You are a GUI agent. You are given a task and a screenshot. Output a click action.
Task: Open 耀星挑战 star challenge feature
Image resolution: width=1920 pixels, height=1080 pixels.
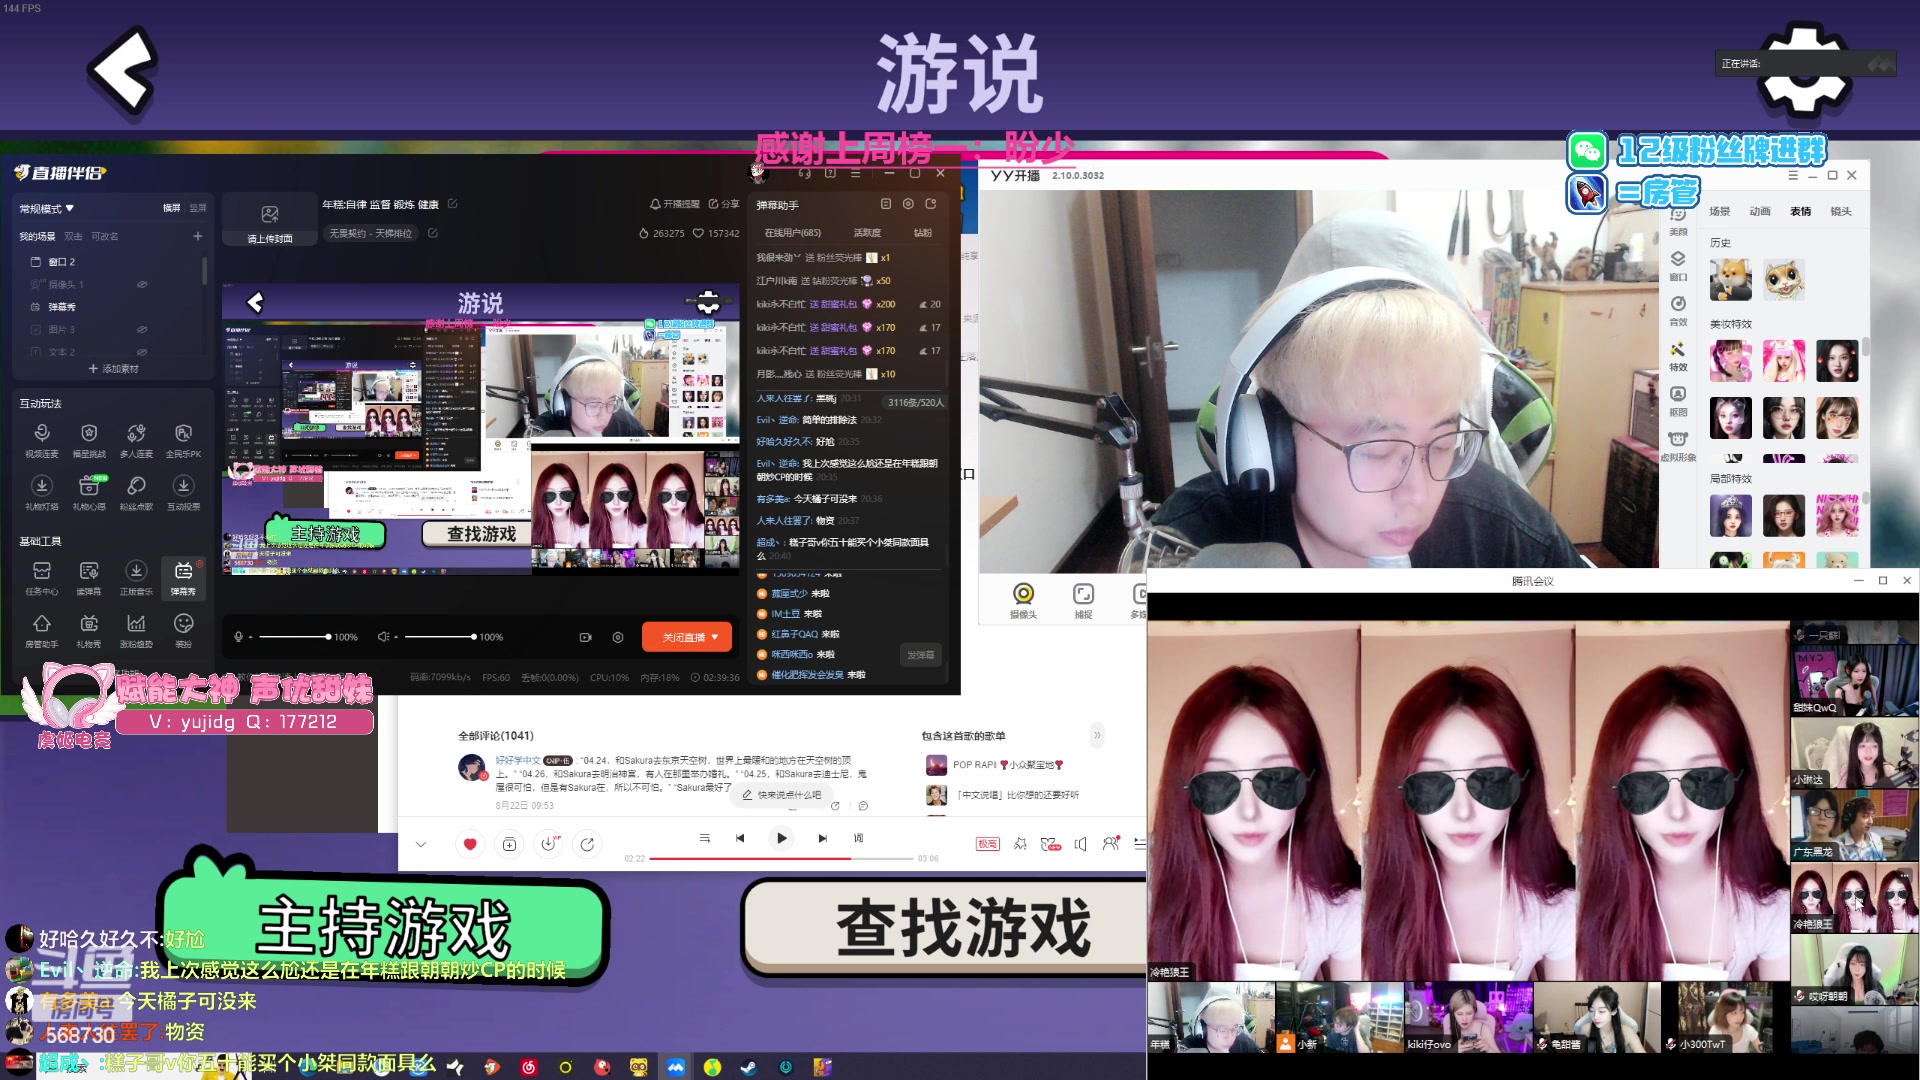pyautogui.click(x=89, y=439)
